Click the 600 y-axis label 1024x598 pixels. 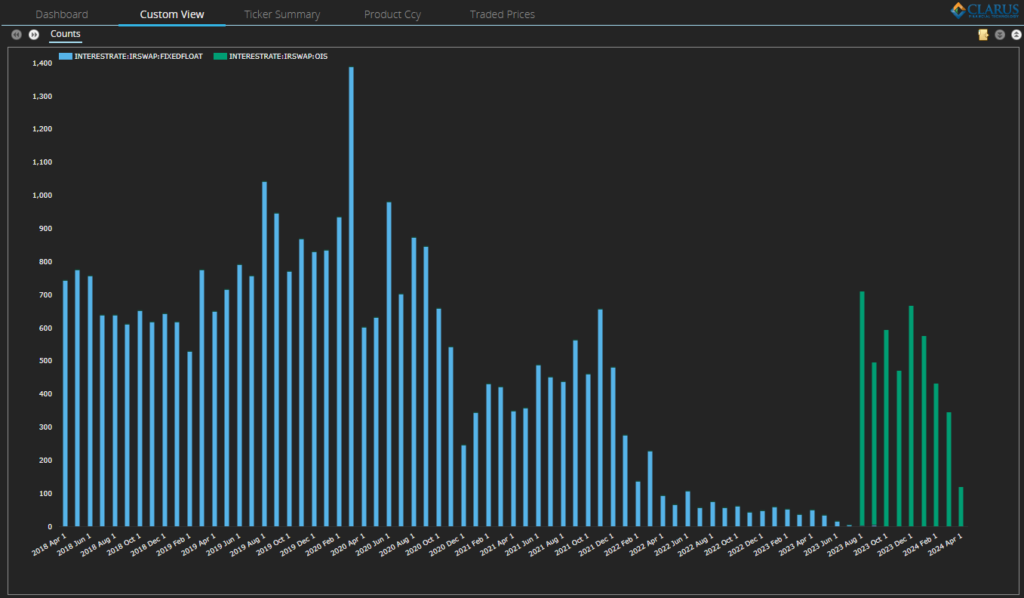[46, 328]
